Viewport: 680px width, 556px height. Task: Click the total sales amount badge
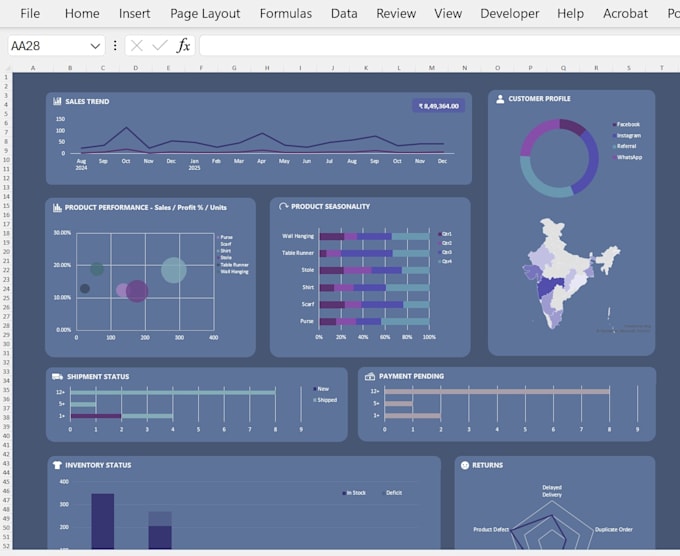(438, 106)
